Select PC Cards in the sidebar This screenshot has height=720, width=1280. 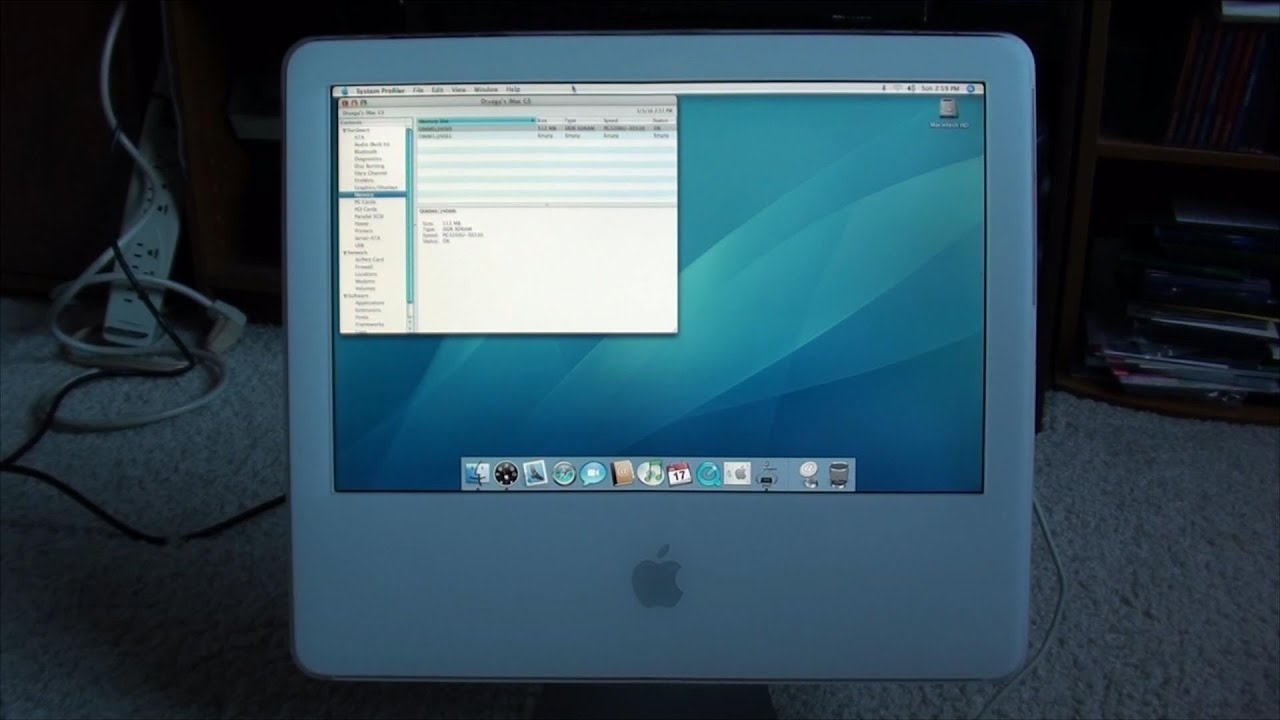click(365, 202)
